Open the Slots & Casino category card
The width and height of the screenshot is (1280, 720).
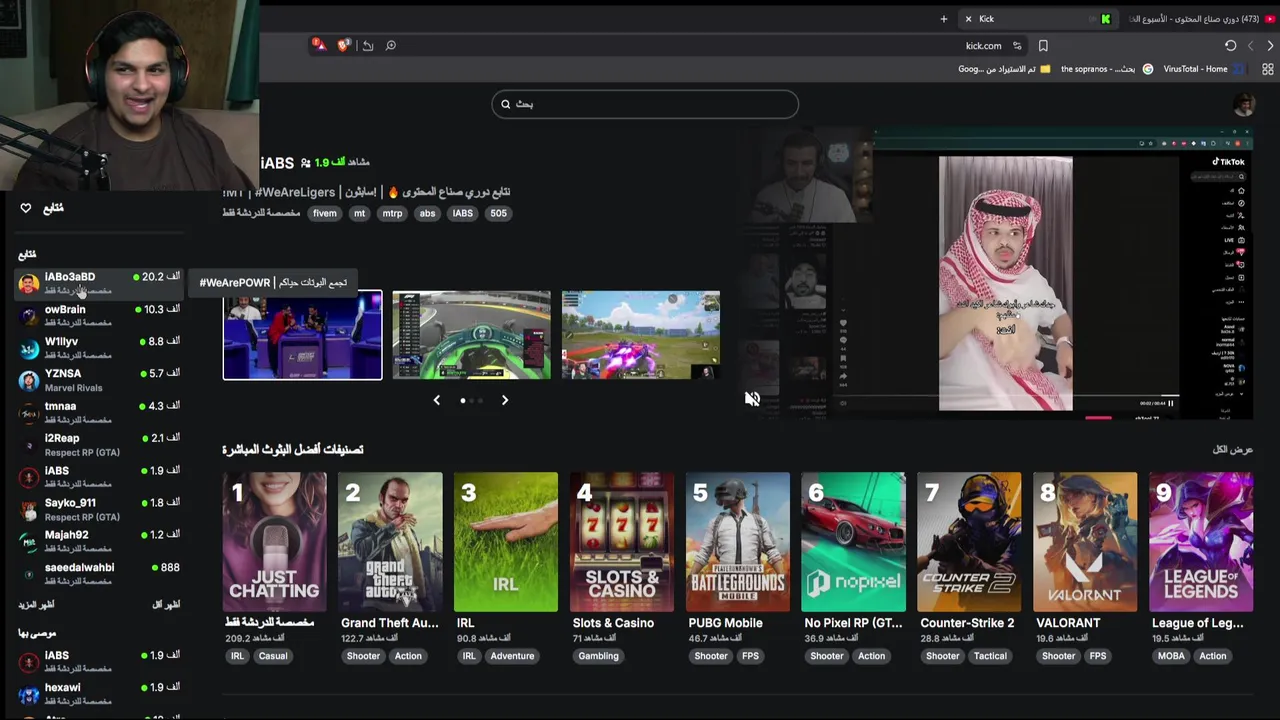[x=622, y=542]
